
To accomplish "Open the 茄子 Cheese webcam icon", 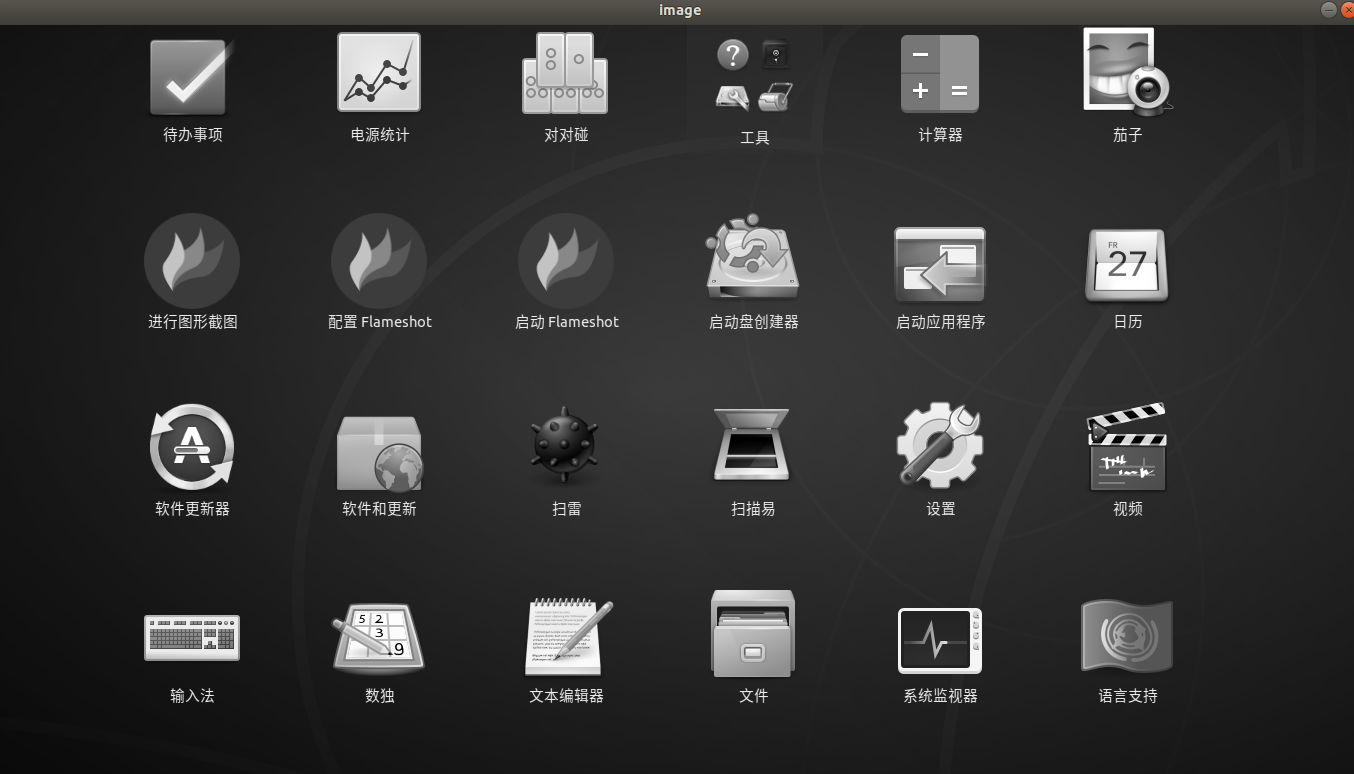I will [x=1128, y=72].
